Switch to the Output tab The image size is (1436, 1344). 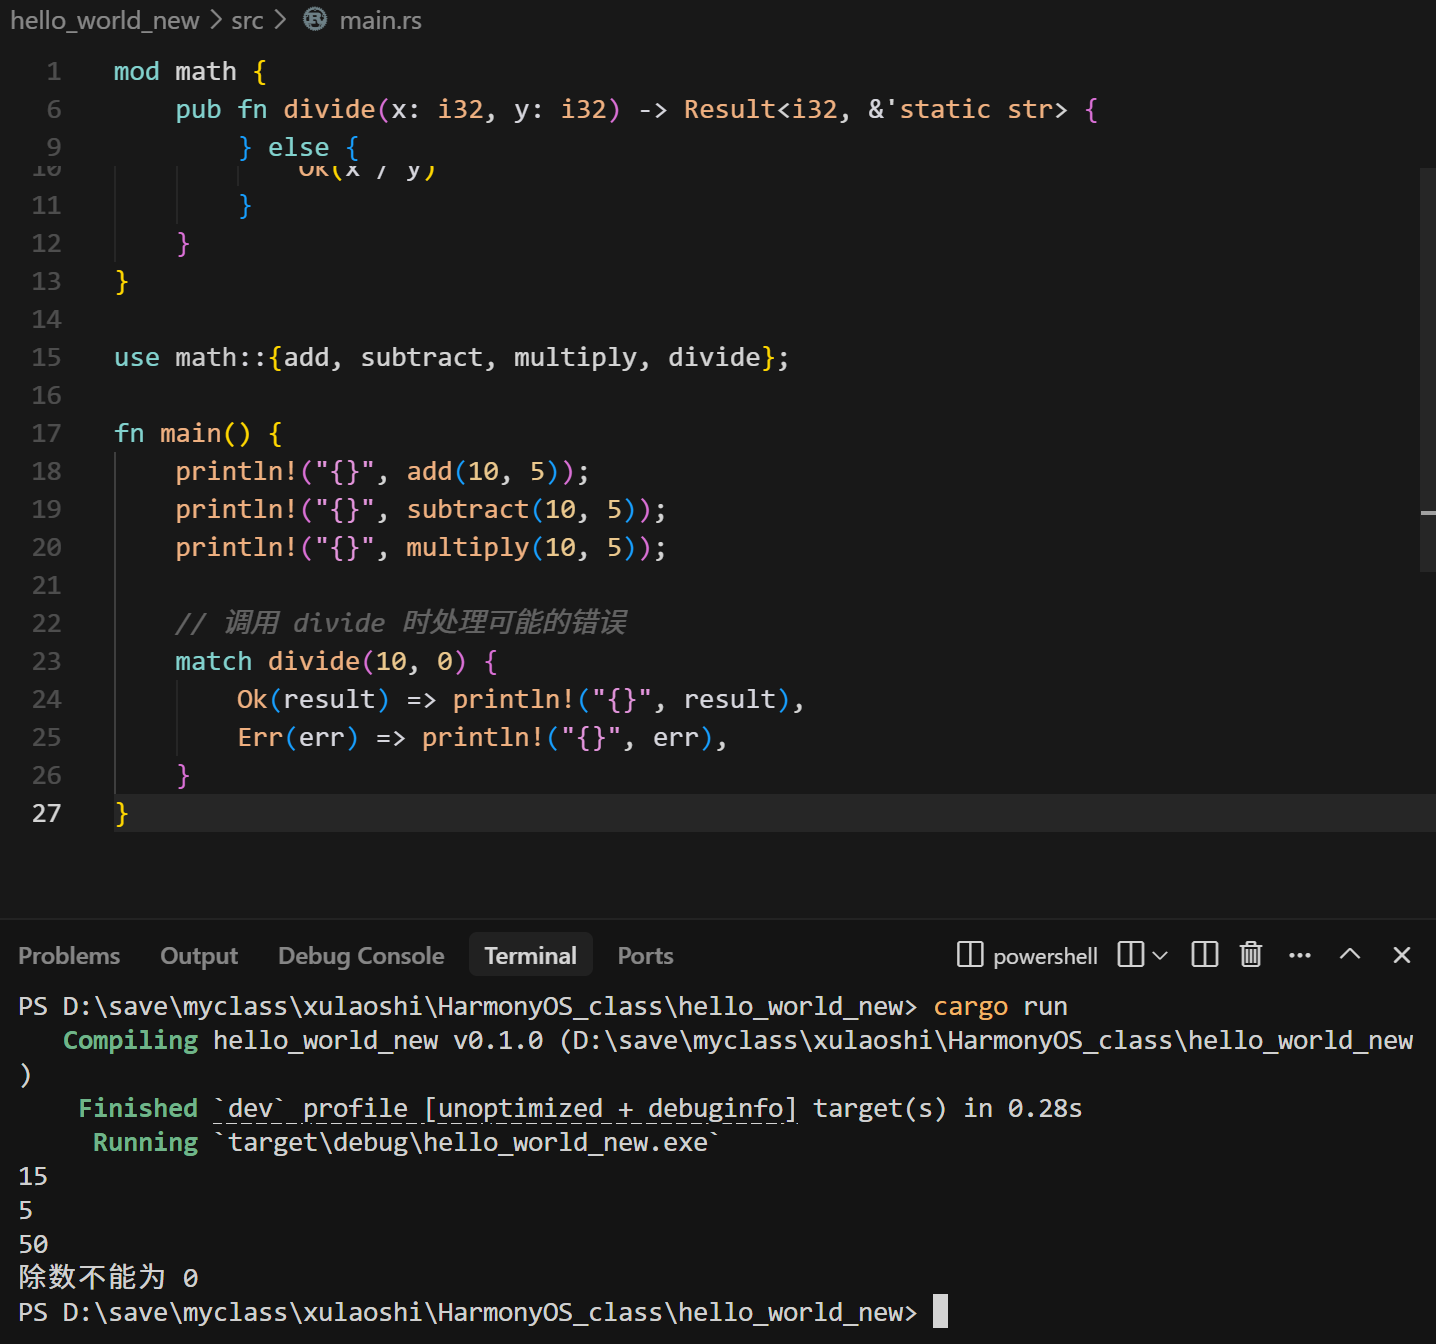(x=199, y=956)
